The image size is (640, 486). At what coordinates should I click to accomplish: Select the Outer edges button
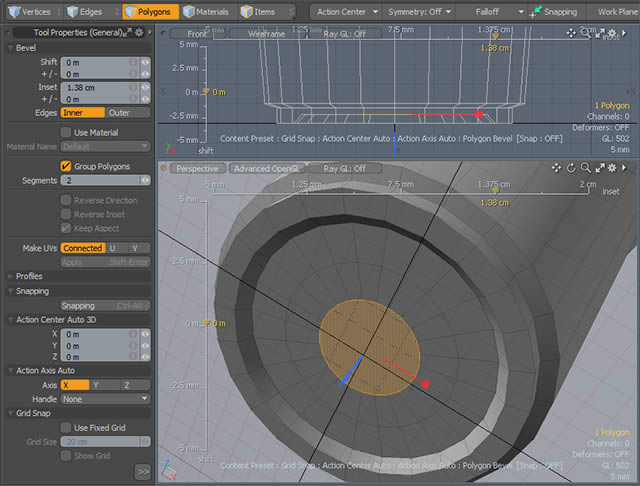pyautogui.click(x=127, y=113)
